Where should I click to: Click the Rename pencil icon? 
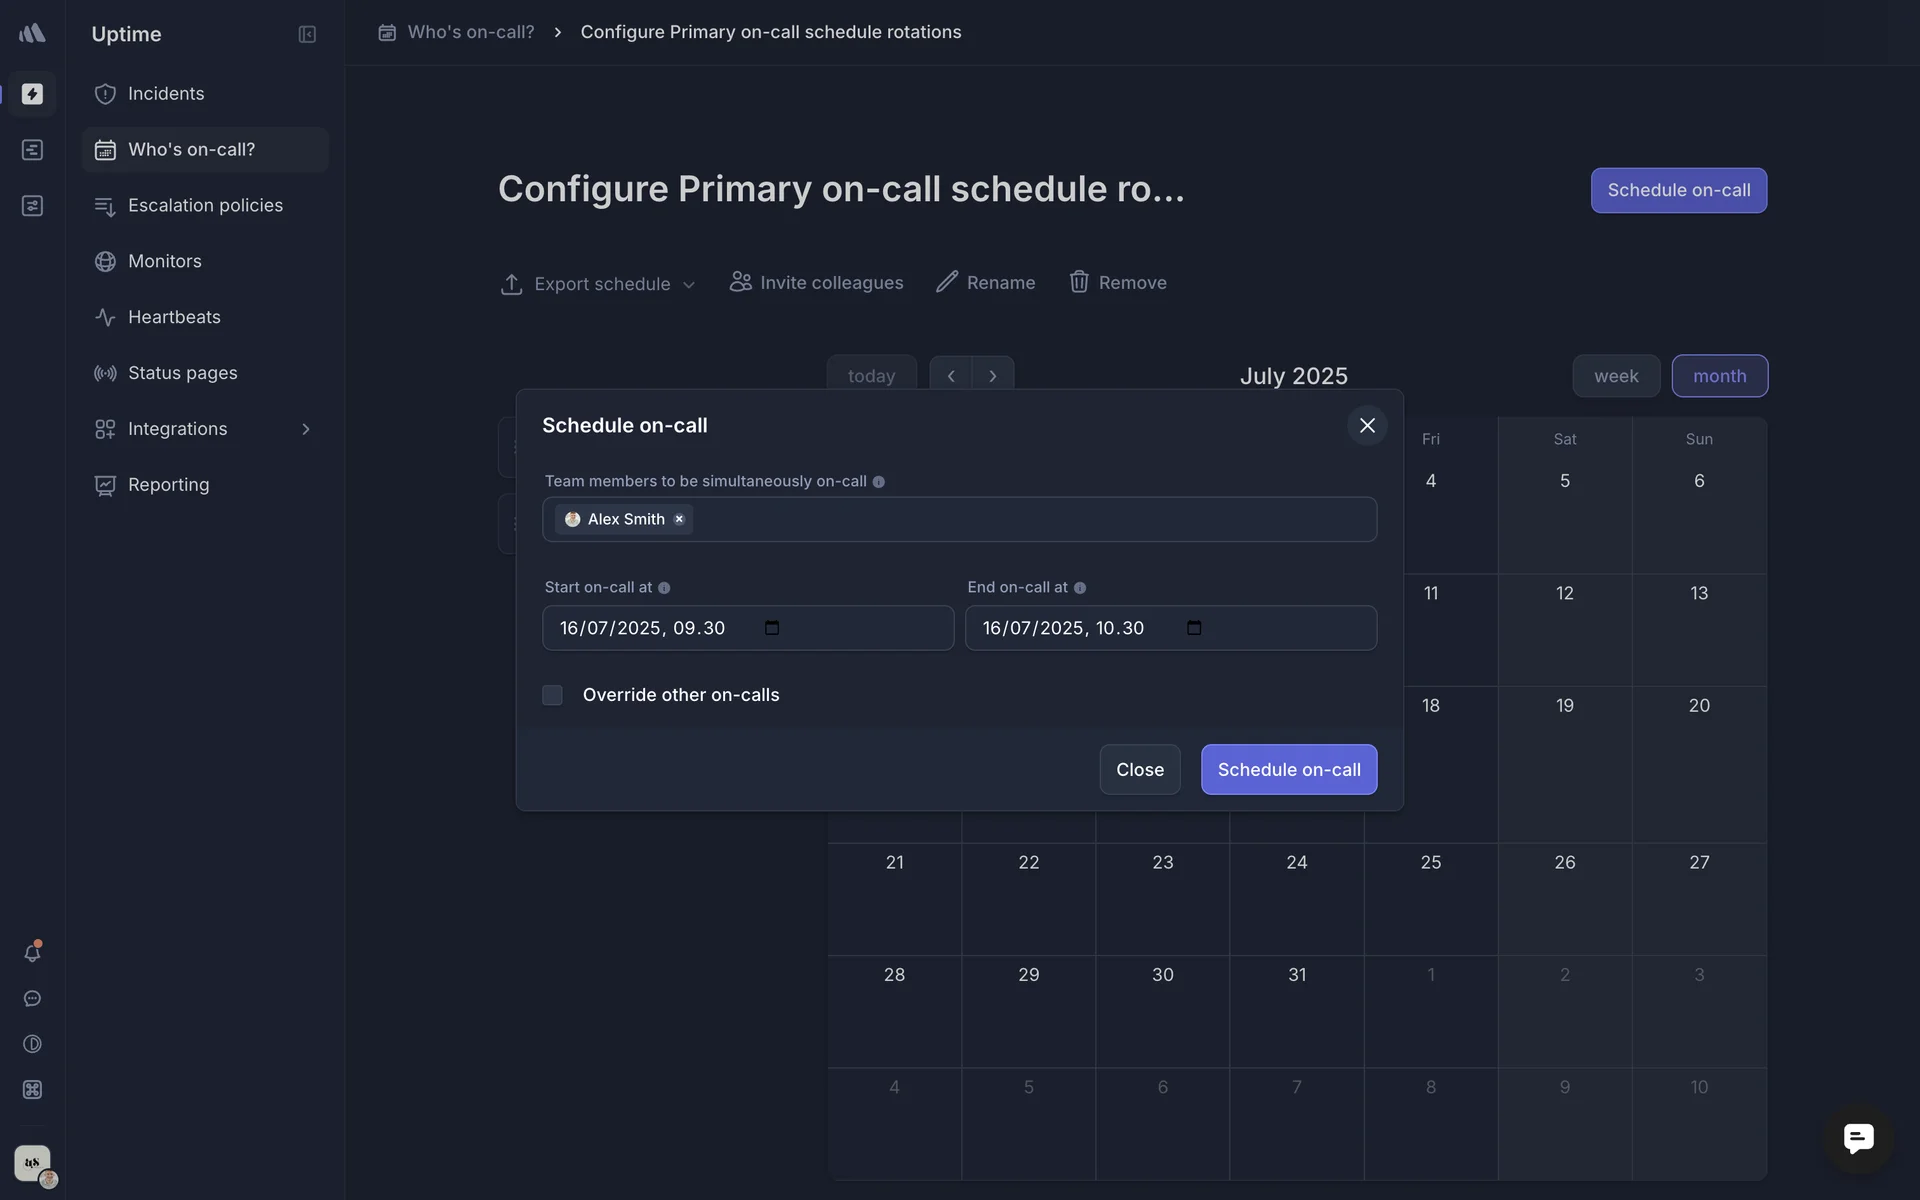[x=946, y=282]
